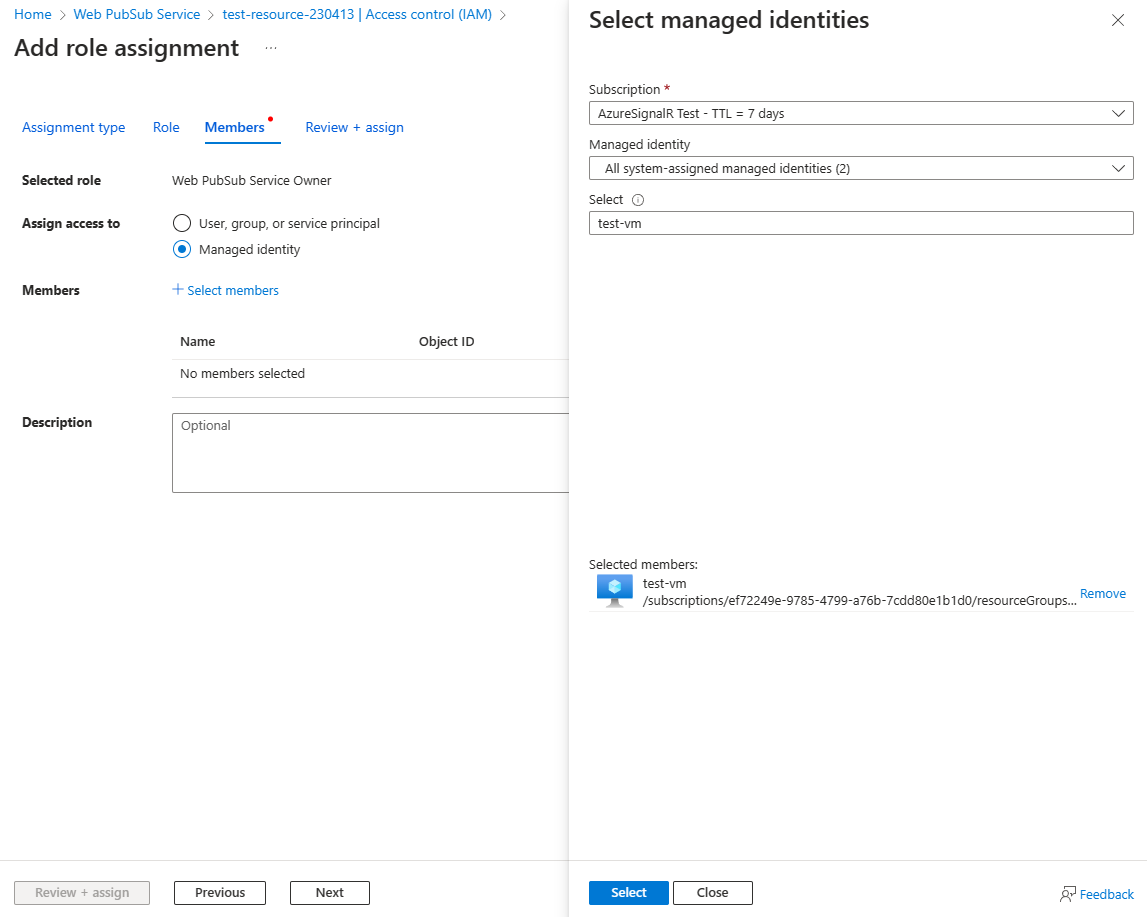The height and width of the screenshot is (917, 1147).
Task: Select the Managed identity radio button
Action: point(182,250)
